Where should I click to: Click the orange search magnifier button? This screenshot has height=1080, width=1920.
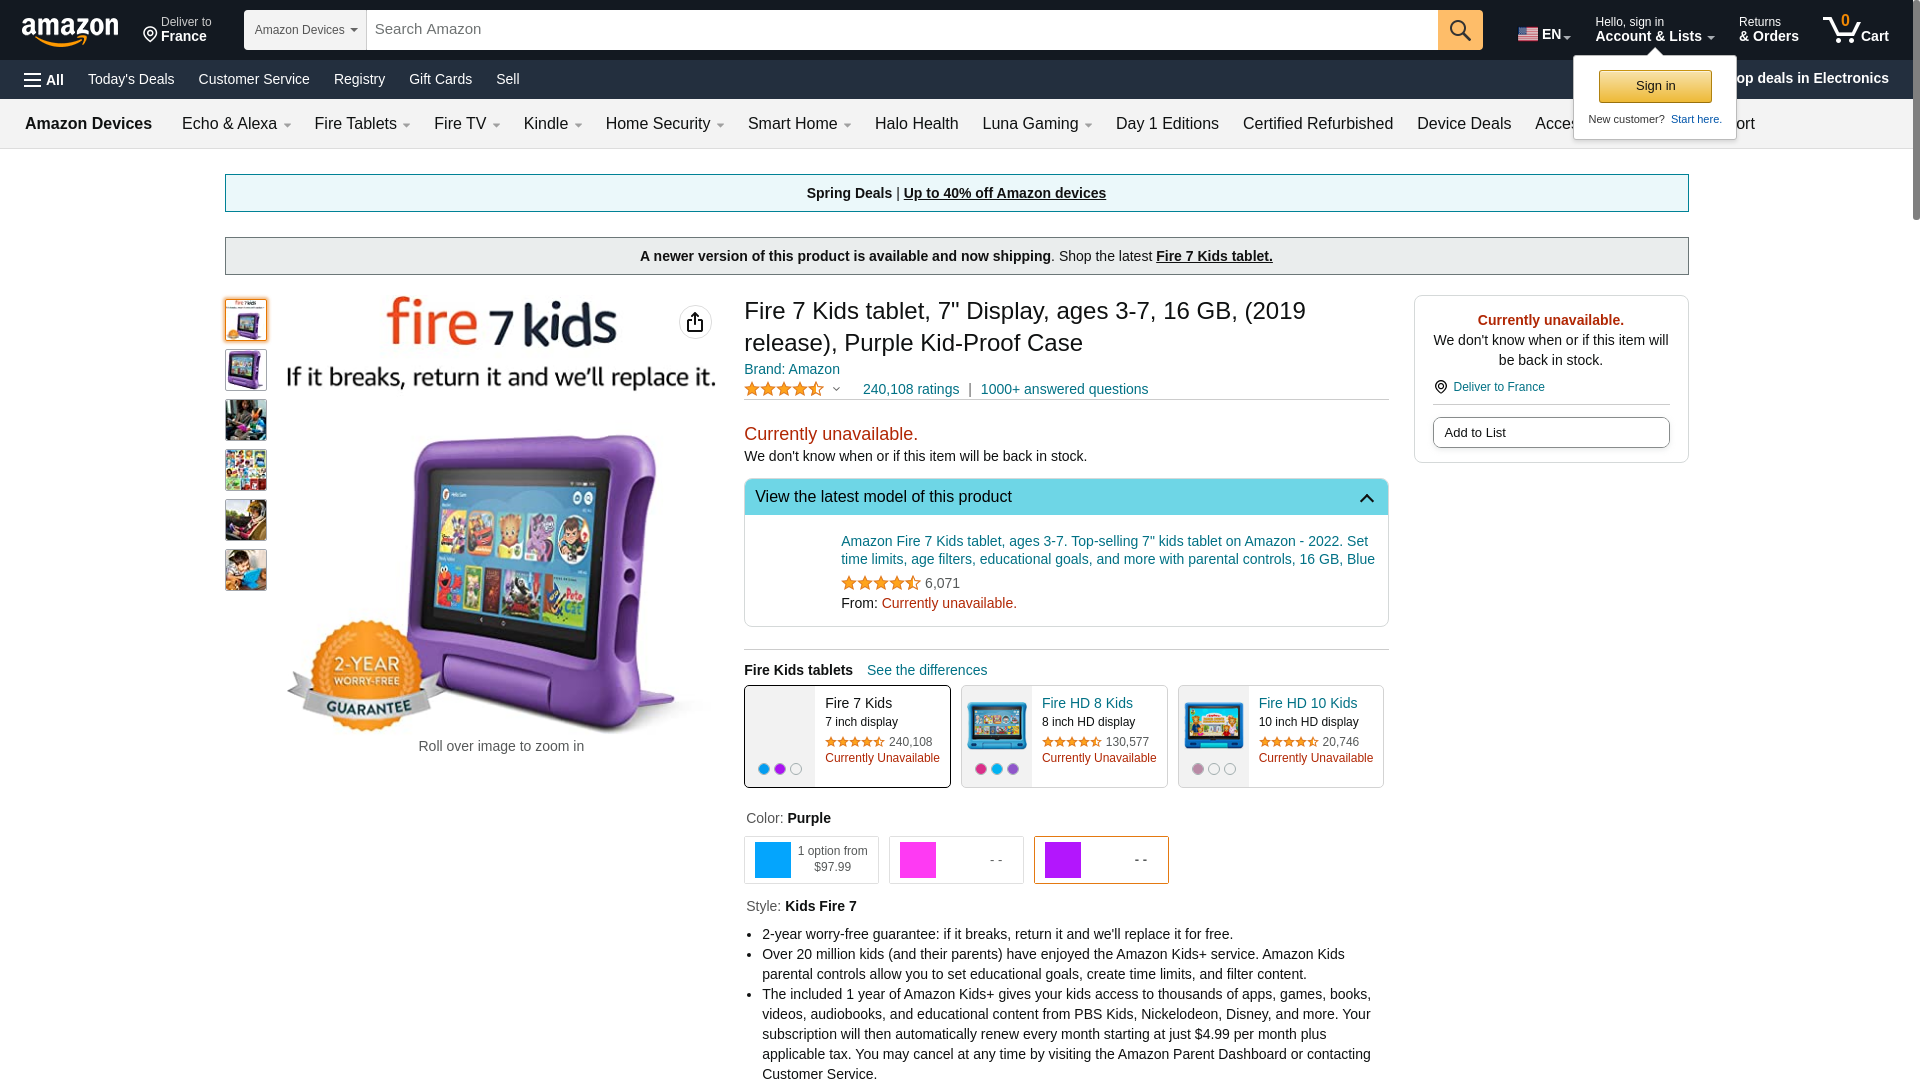click(1460, 30)
